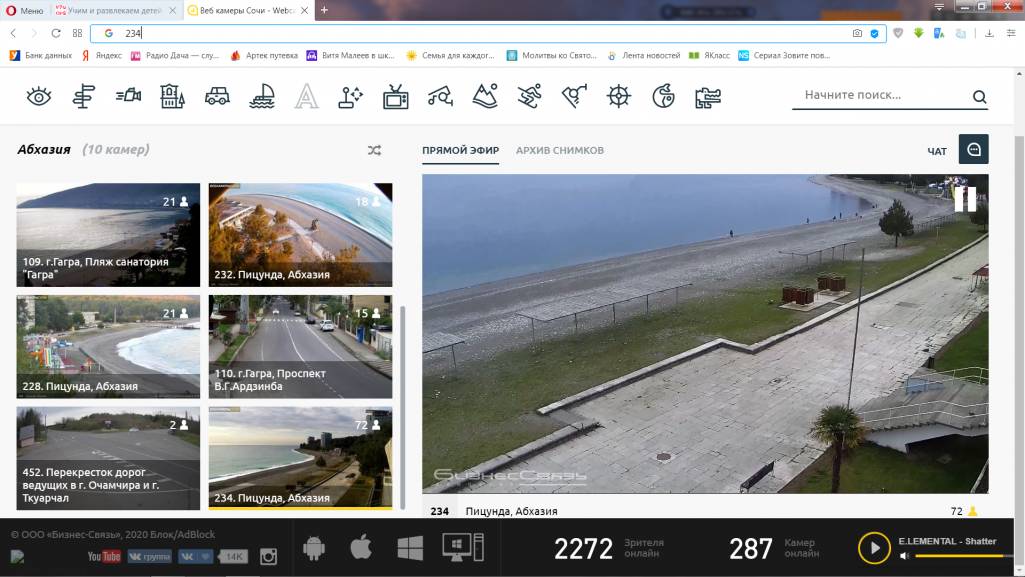Open camera 110 Проспект Ардзинба thumbnail
This screenshot has width=1025, height=577.
point(300,347)
